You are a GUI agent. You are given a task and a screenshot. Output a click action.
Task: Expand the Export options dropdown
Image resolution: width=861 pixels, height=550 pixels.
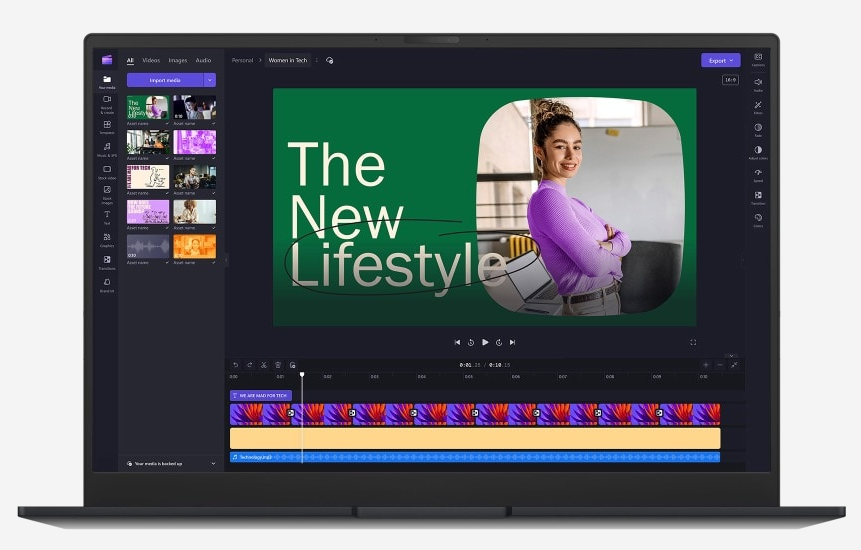(720, 60)
